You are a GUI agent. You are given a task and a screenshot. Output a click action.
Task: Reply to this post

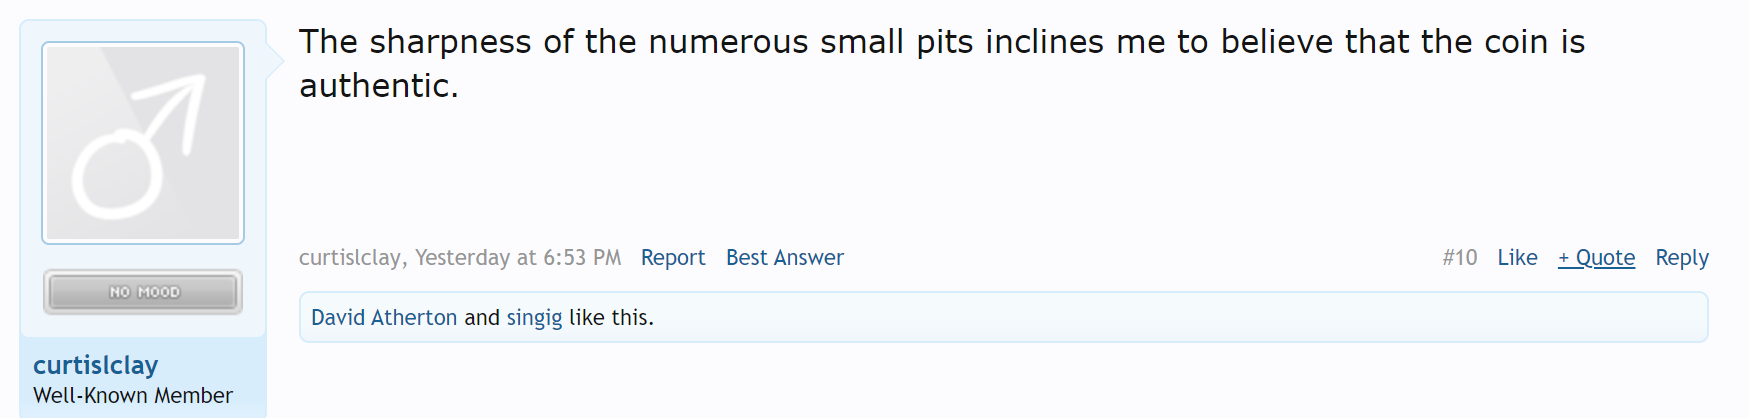(x=1682, y=258)
